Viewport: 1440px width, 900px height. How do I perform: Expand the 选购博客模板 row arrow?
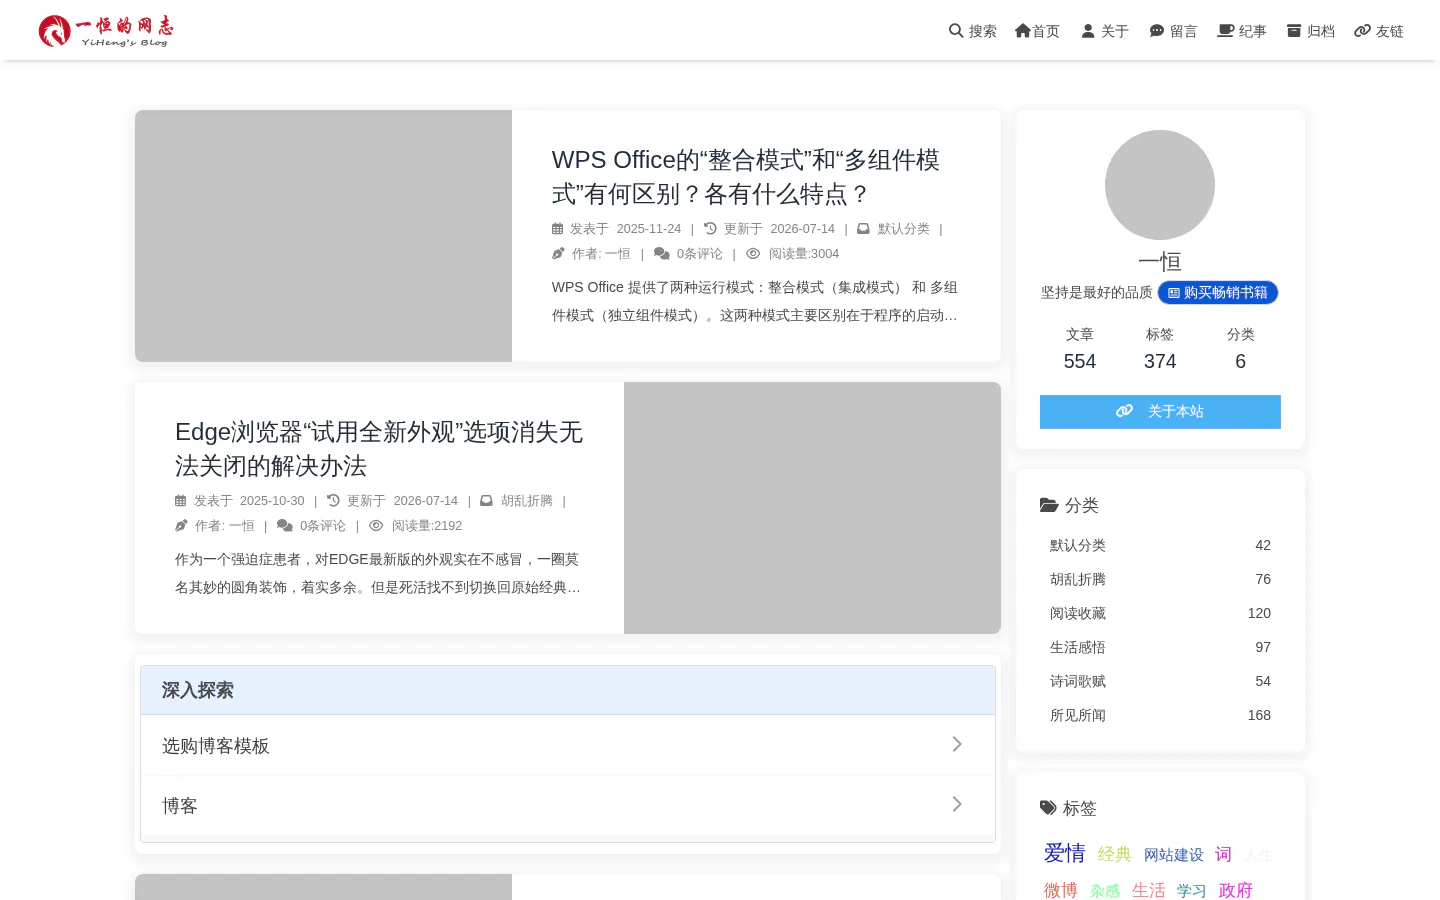[x=957, y=744]
